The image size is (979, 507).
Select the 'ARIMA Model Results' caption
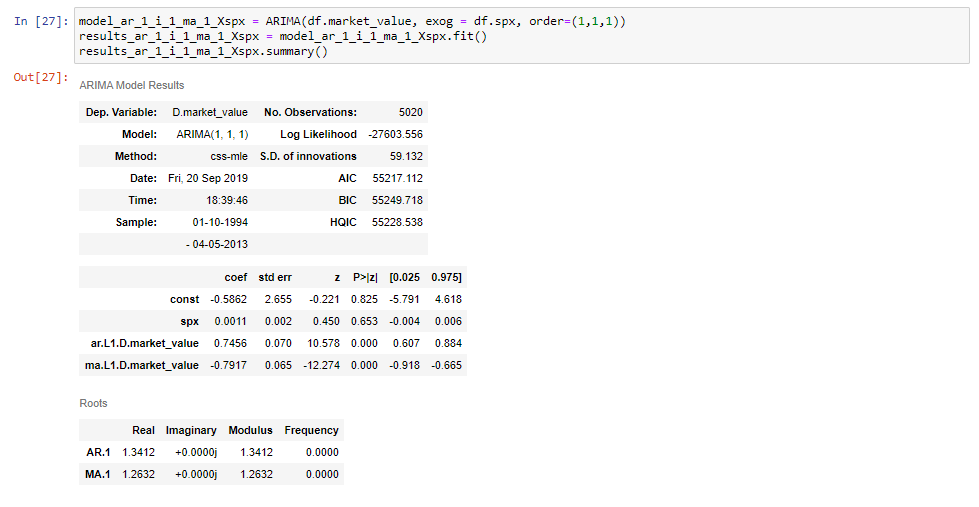pos(132,86)
